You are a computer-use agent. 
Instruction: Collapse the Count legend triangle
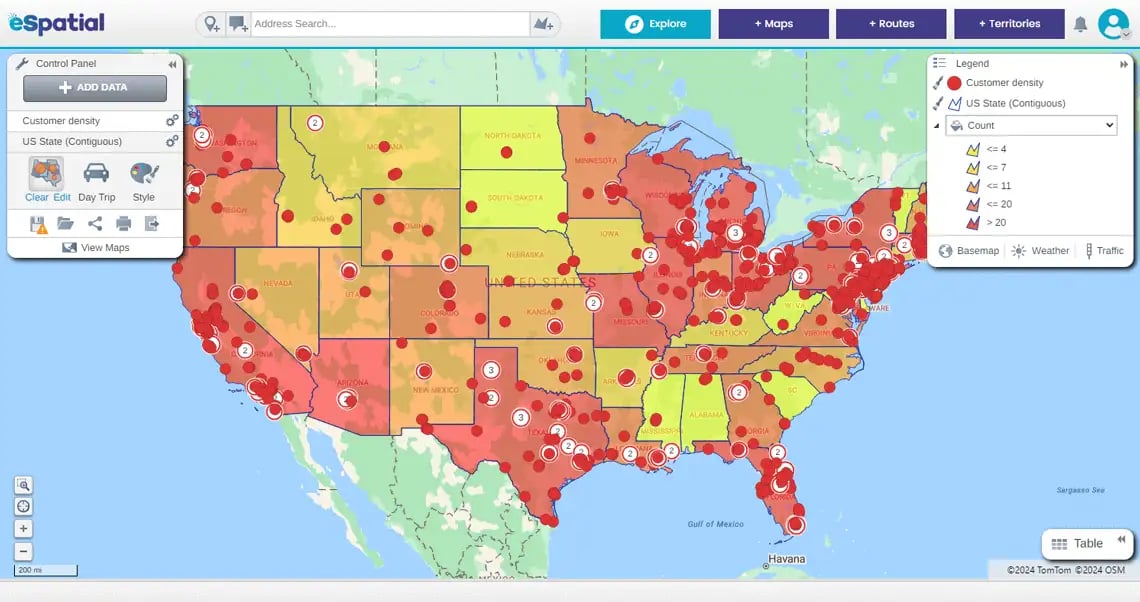click(936, 126)
